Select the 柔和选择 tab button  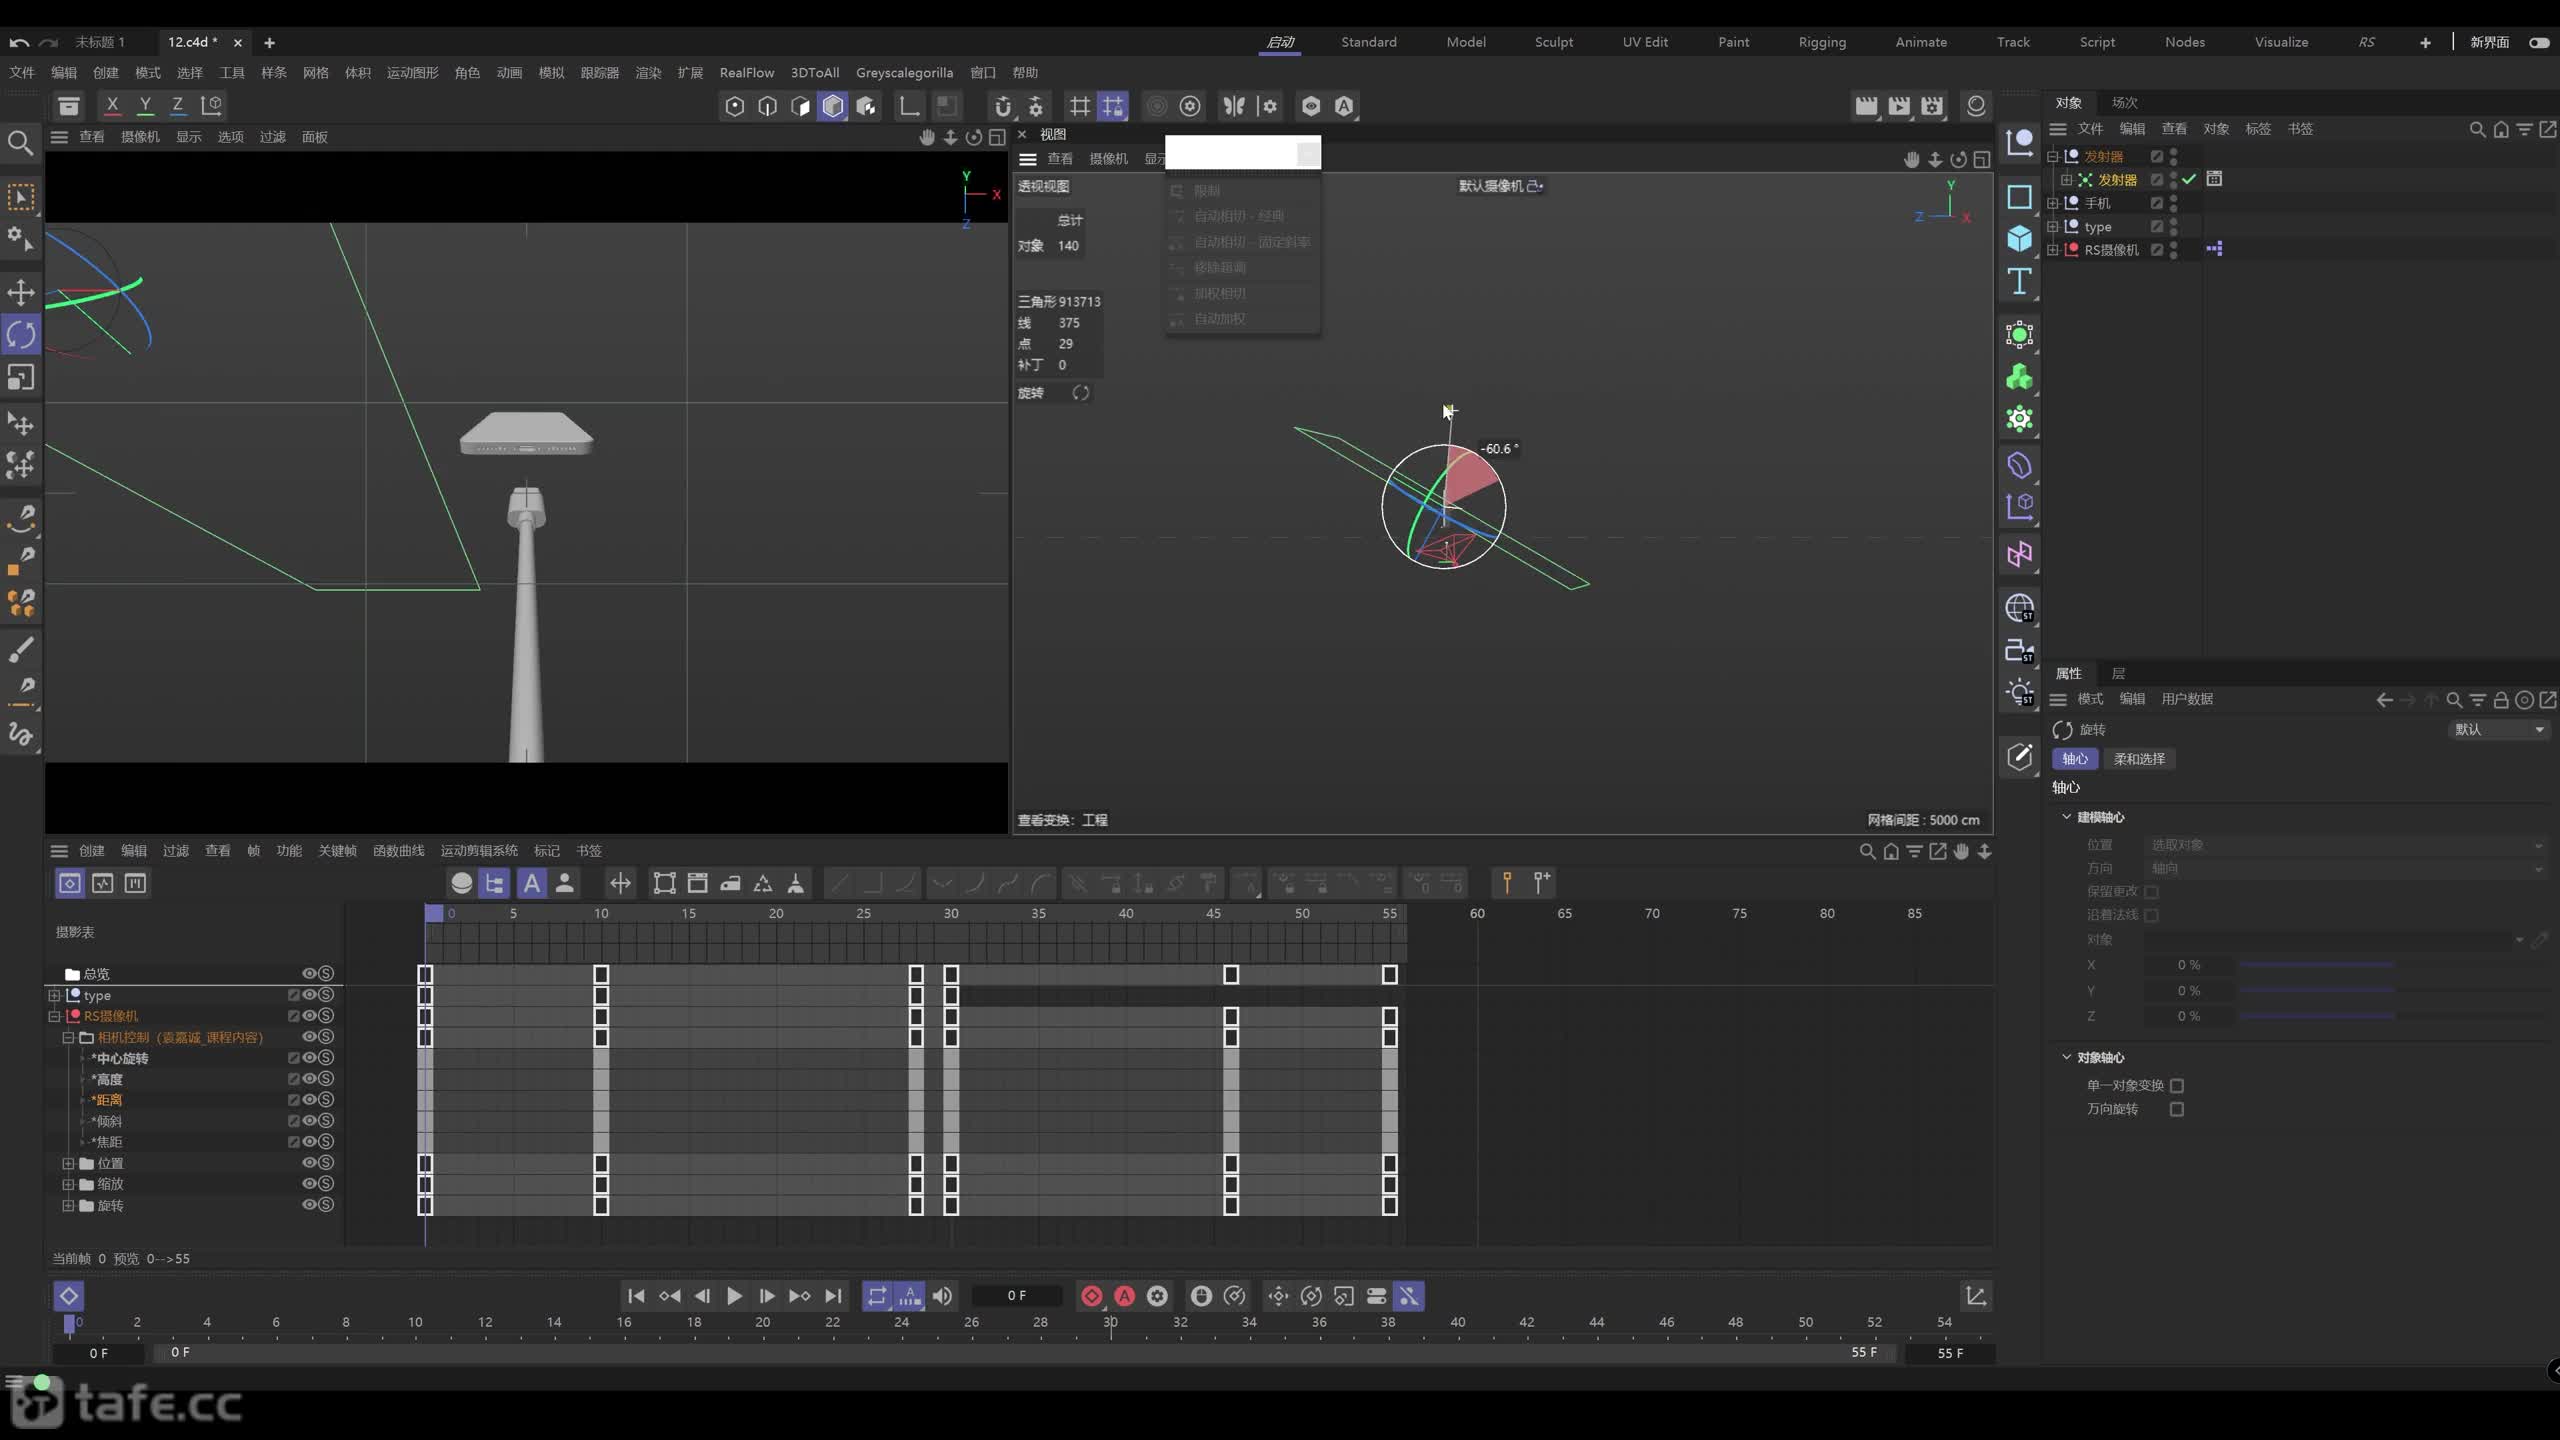coord(2139,759)
